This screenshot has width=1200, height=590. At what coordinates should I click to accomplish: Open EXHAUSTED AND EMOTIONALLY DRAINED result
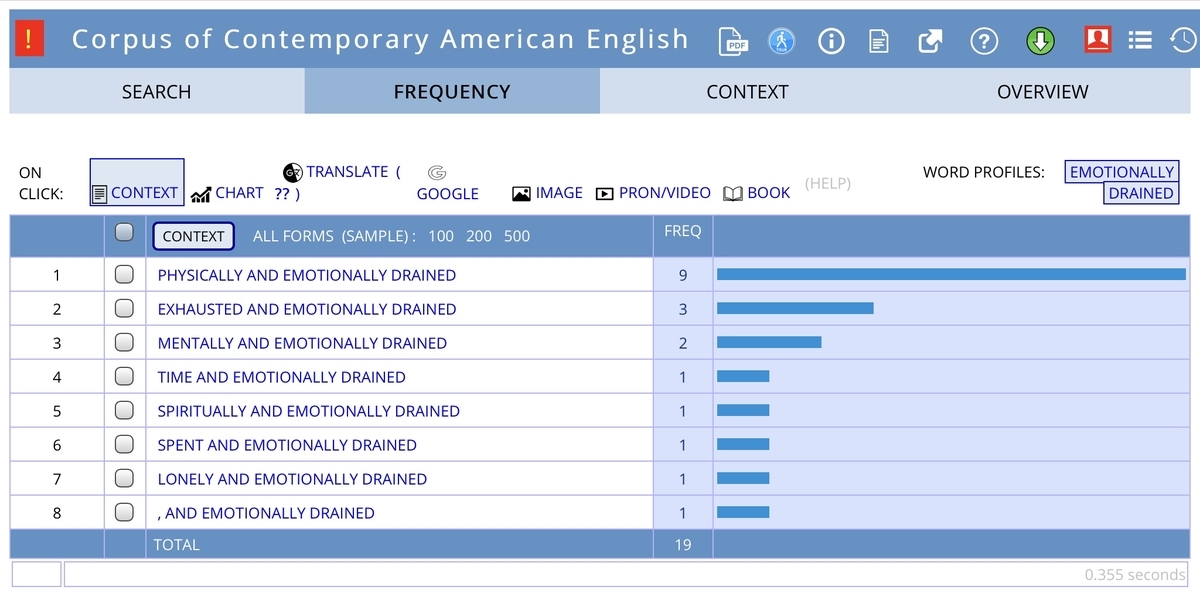(x=307, y=309)
